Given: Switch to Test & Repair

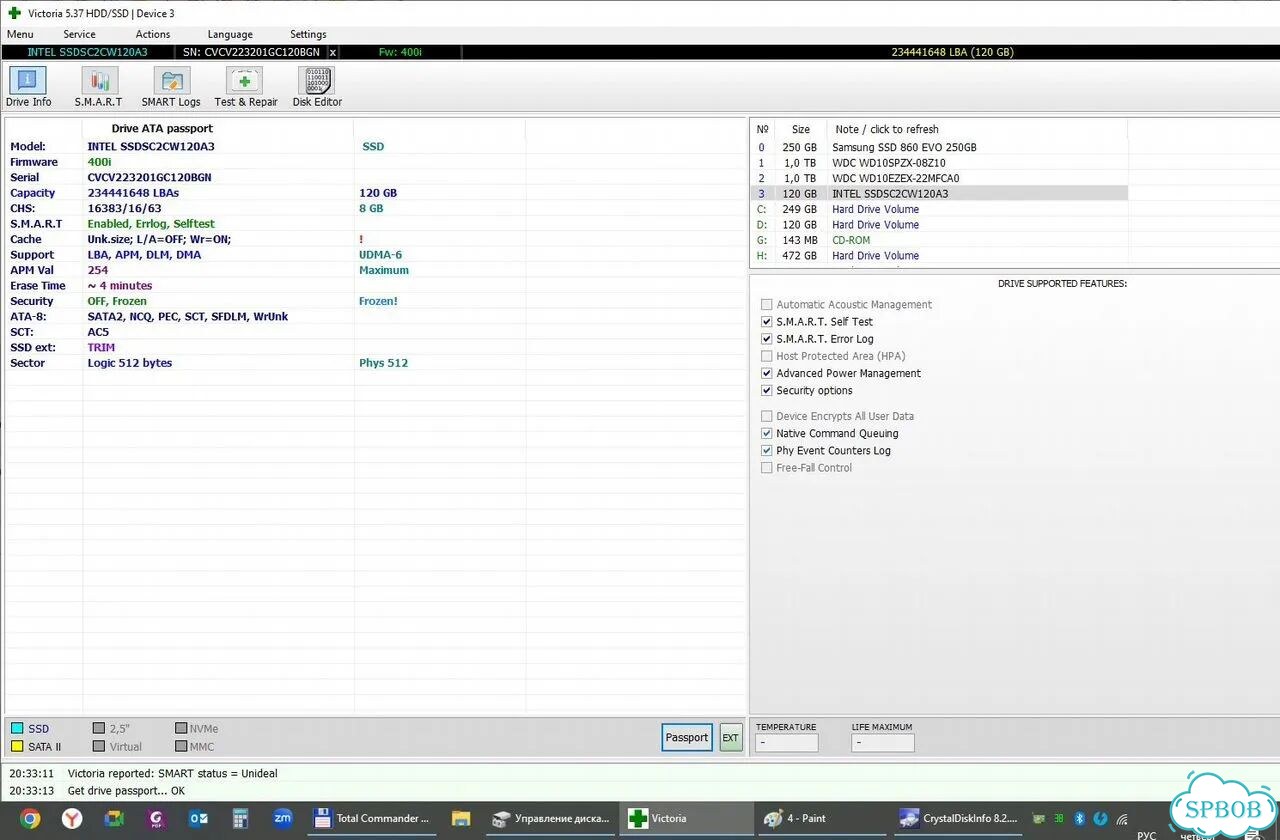Looking at the screenshot, I should pyautogui.click(x=245, y=87).
